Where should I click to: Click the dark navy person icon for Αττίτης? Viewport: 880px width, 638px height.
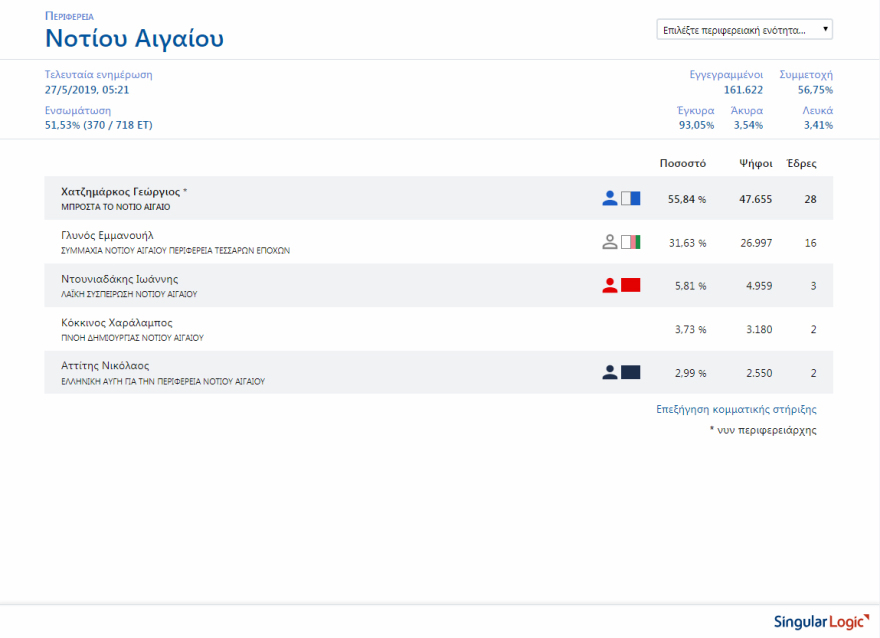[x=610, y=373]
